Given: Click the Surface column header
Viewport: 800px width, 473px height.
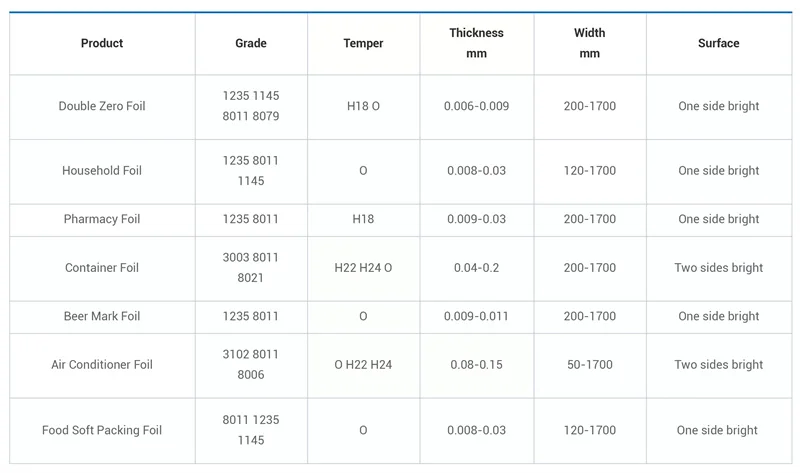Looking at the screenshot, I should point(718,43).
